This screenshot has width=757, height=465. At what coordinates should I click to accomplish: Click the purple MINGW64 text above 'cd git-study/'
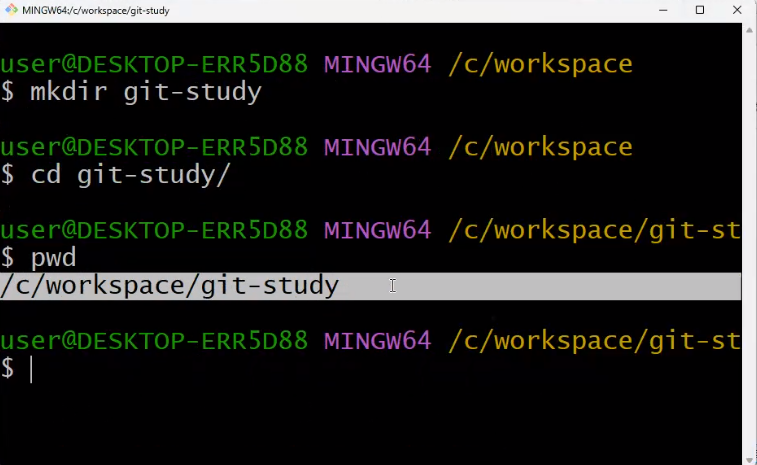[x=378, y=147]
